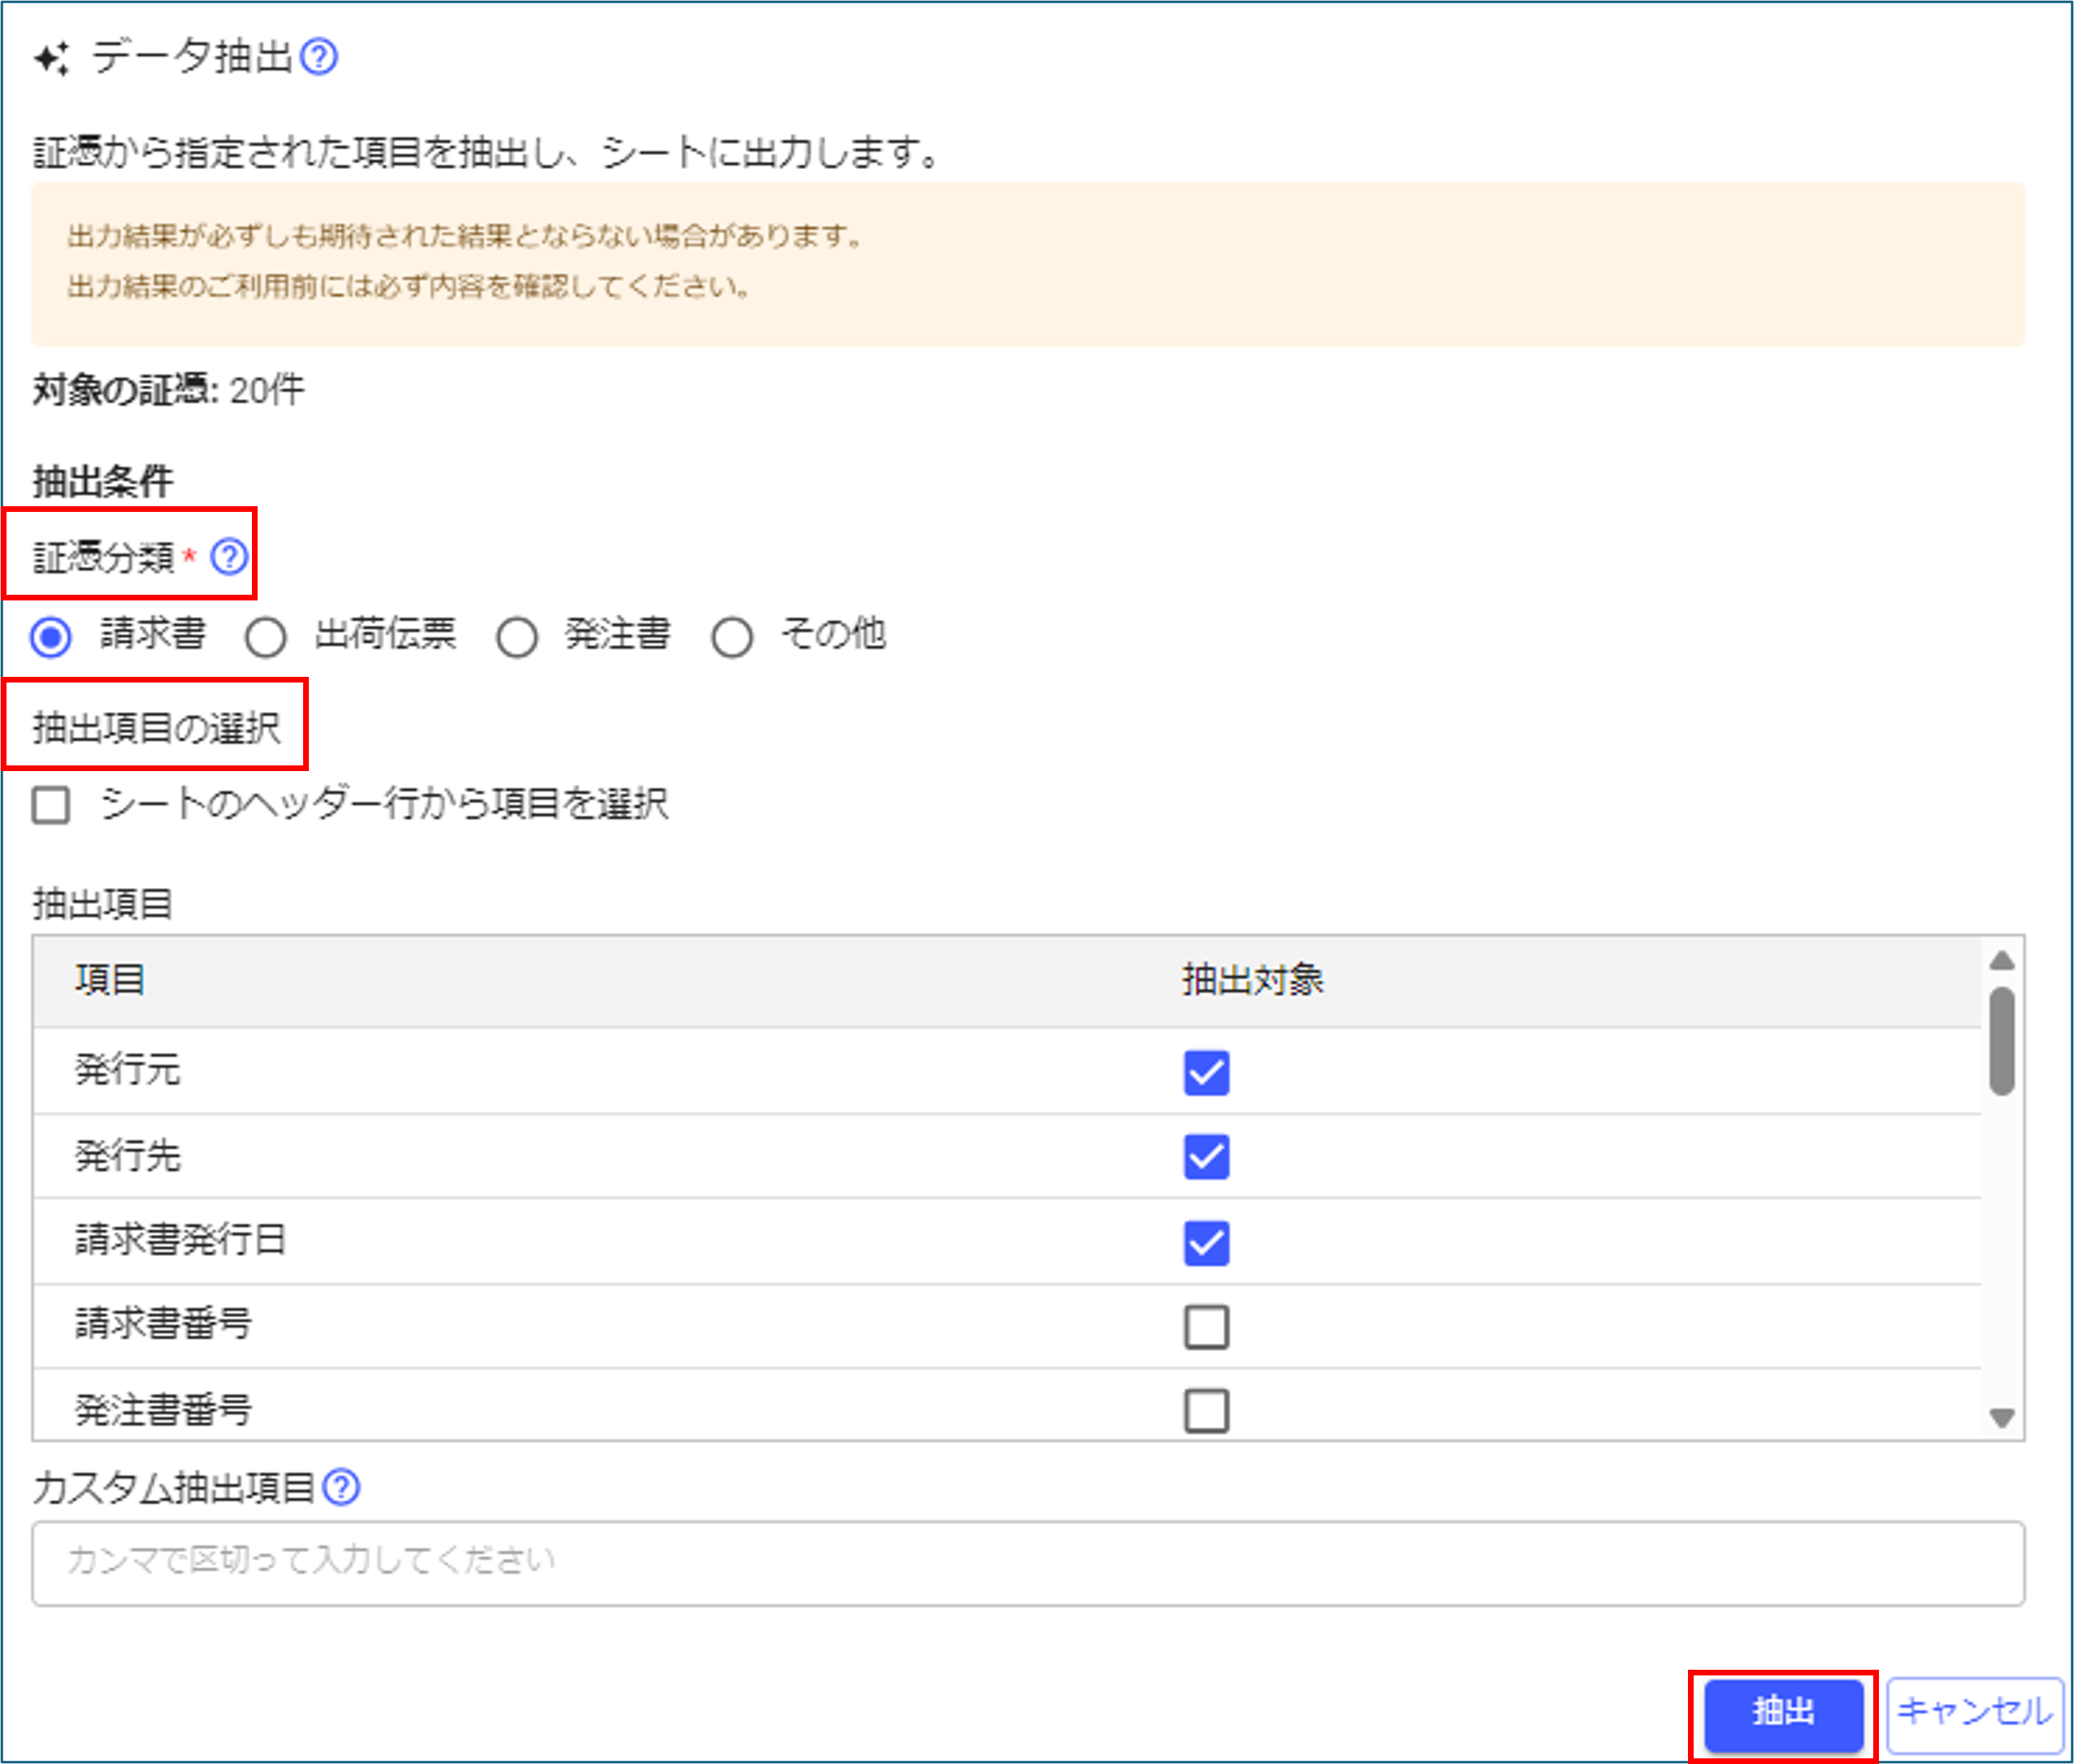2074x1764 pixels.
Task: Select the 発注書 radio button
Action: 517,636
